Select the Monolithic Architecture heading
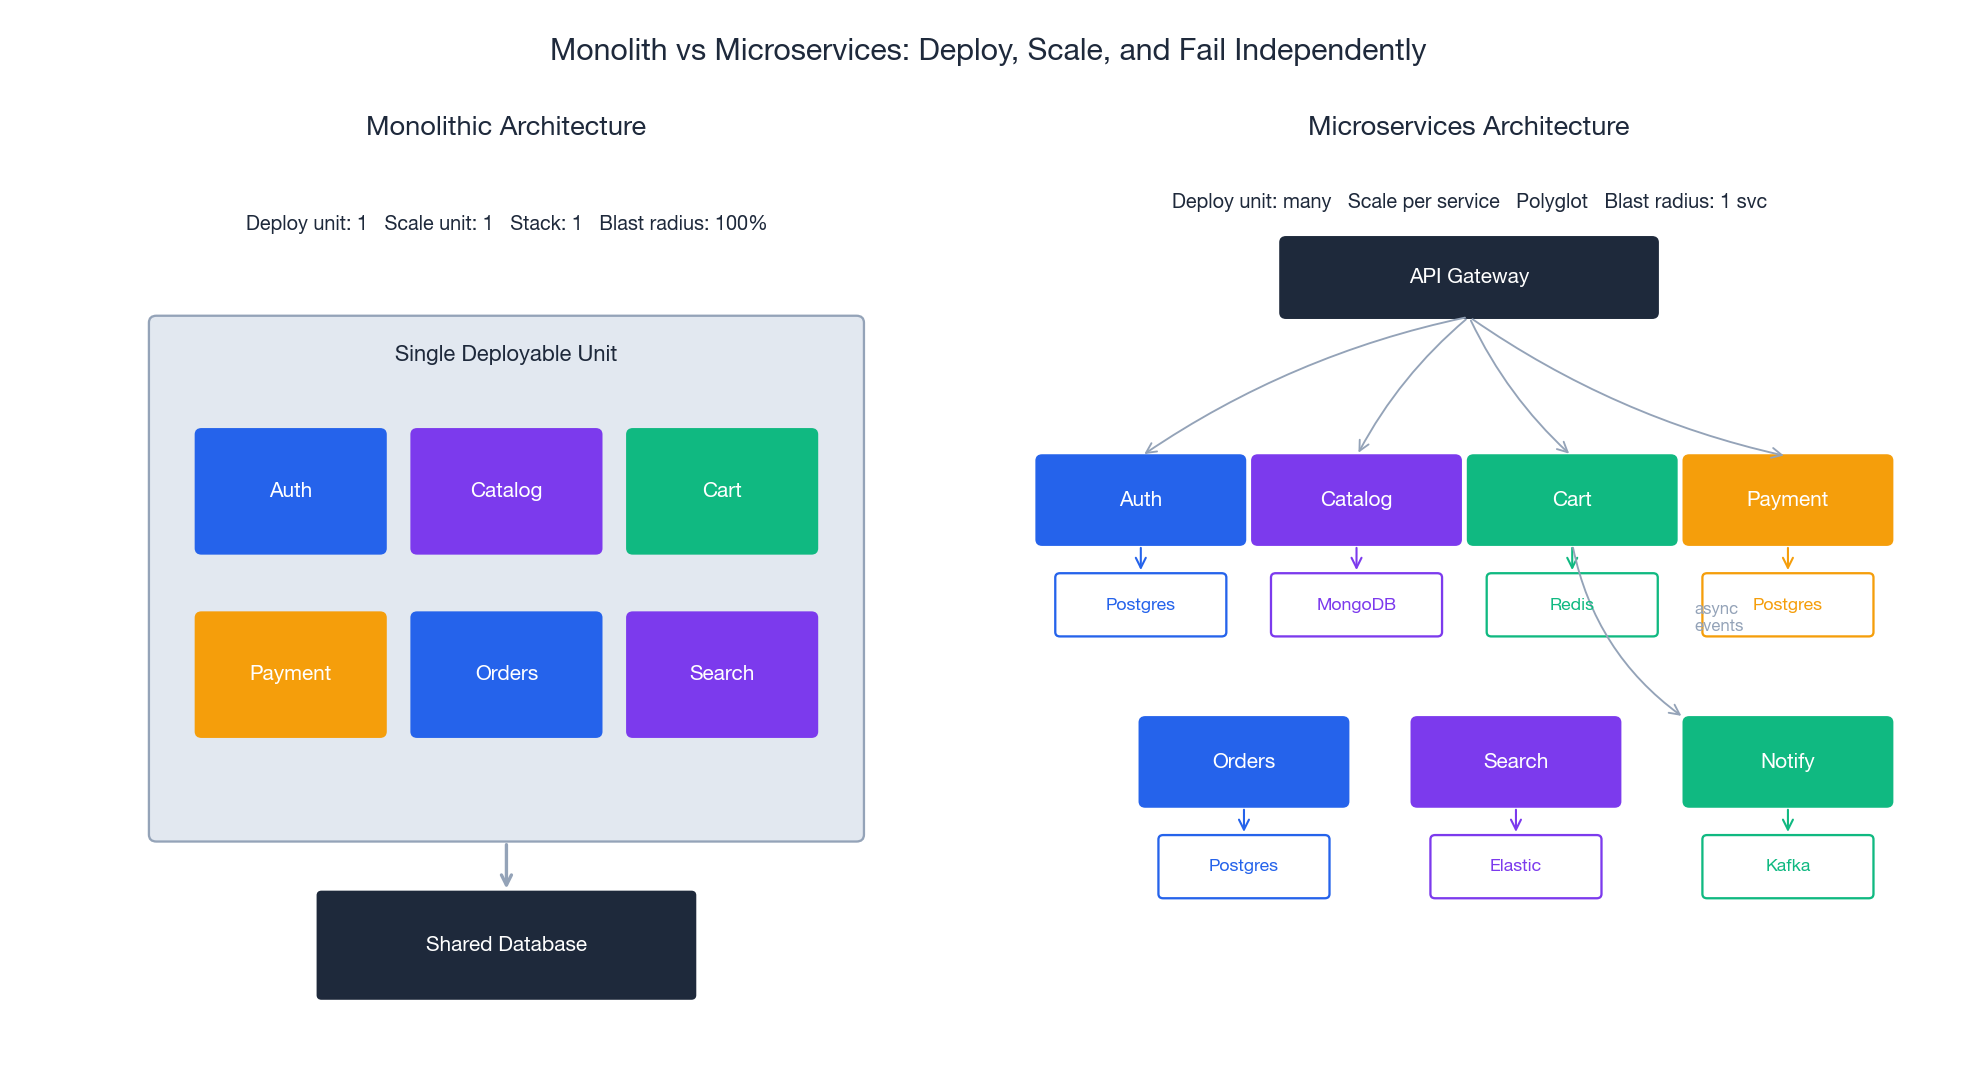This screenshot has width=1975, height=1070. click(506, 126)
